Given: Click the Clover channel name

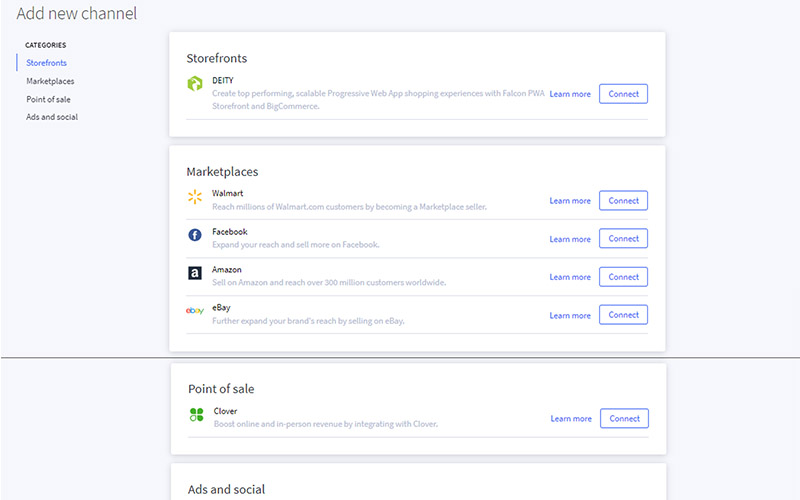Looking at the screenshot, I should pyautogui.click(x=226, y=411).
